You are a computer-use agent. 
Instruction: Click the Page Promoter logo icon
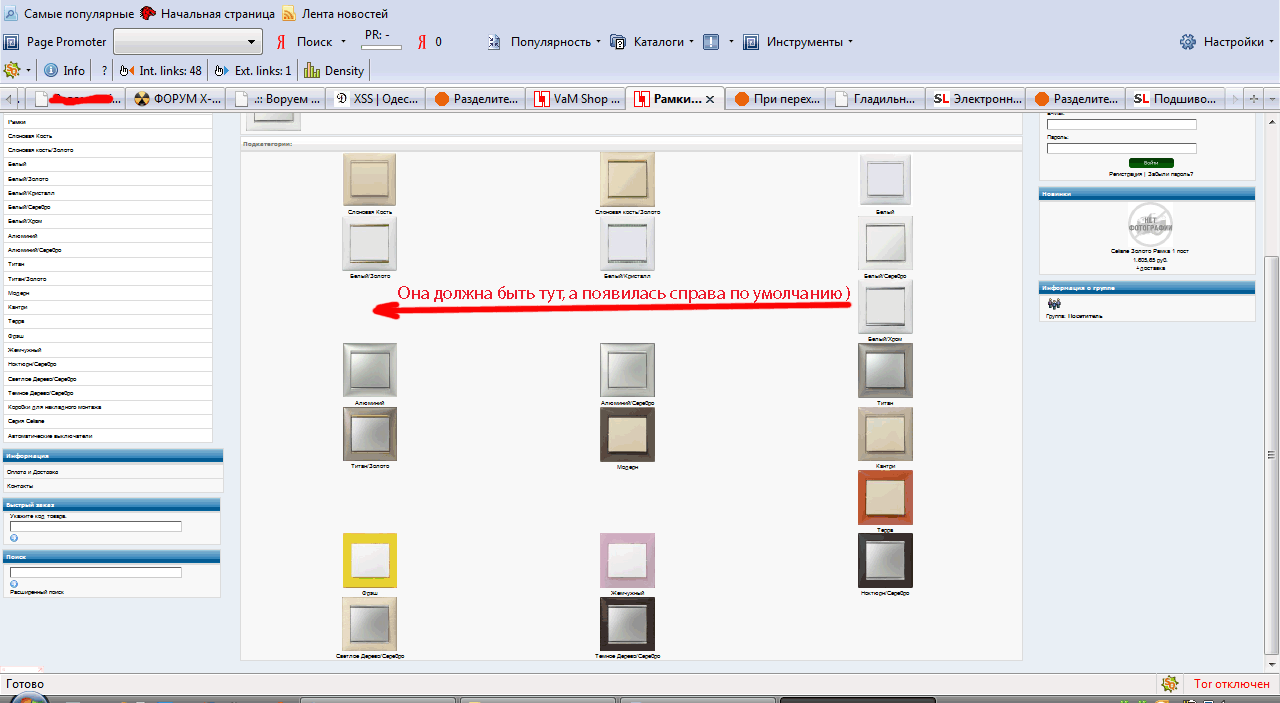tap(12, 42)
